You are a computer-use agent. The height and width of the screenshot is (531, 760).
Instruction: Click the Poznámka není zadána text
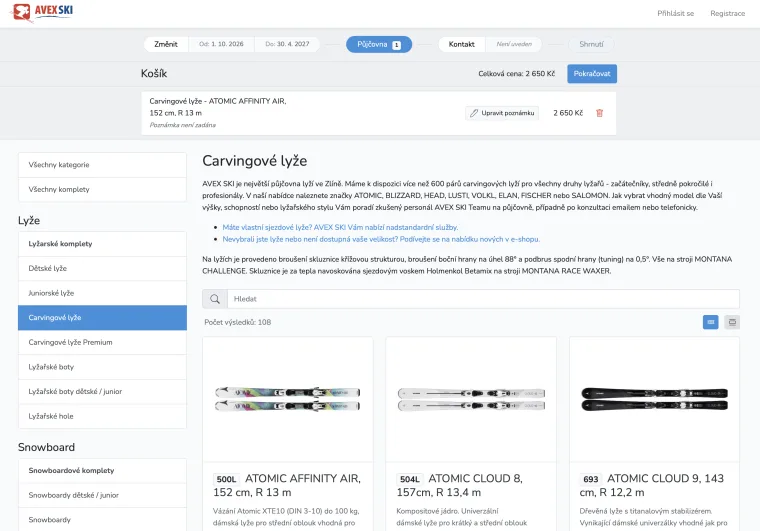coord(183,125)
